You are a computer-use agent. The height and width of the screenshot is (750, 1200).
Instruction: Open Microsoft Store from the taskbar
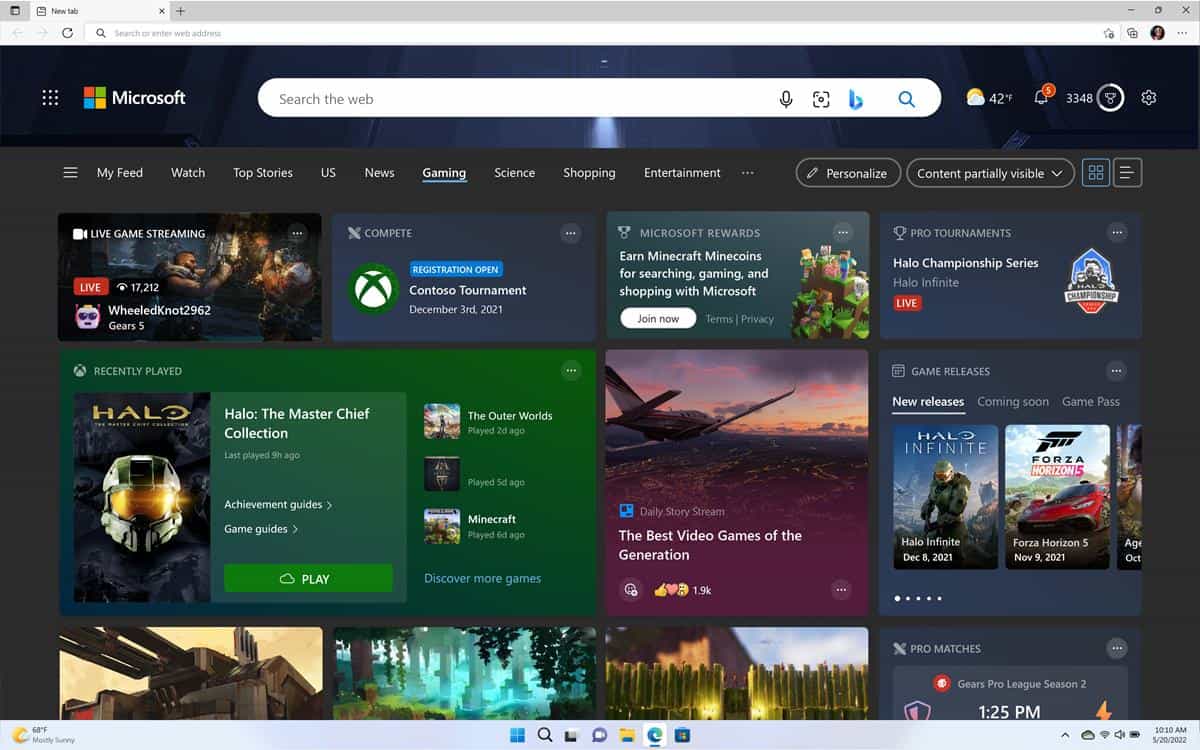coord(682,734)
